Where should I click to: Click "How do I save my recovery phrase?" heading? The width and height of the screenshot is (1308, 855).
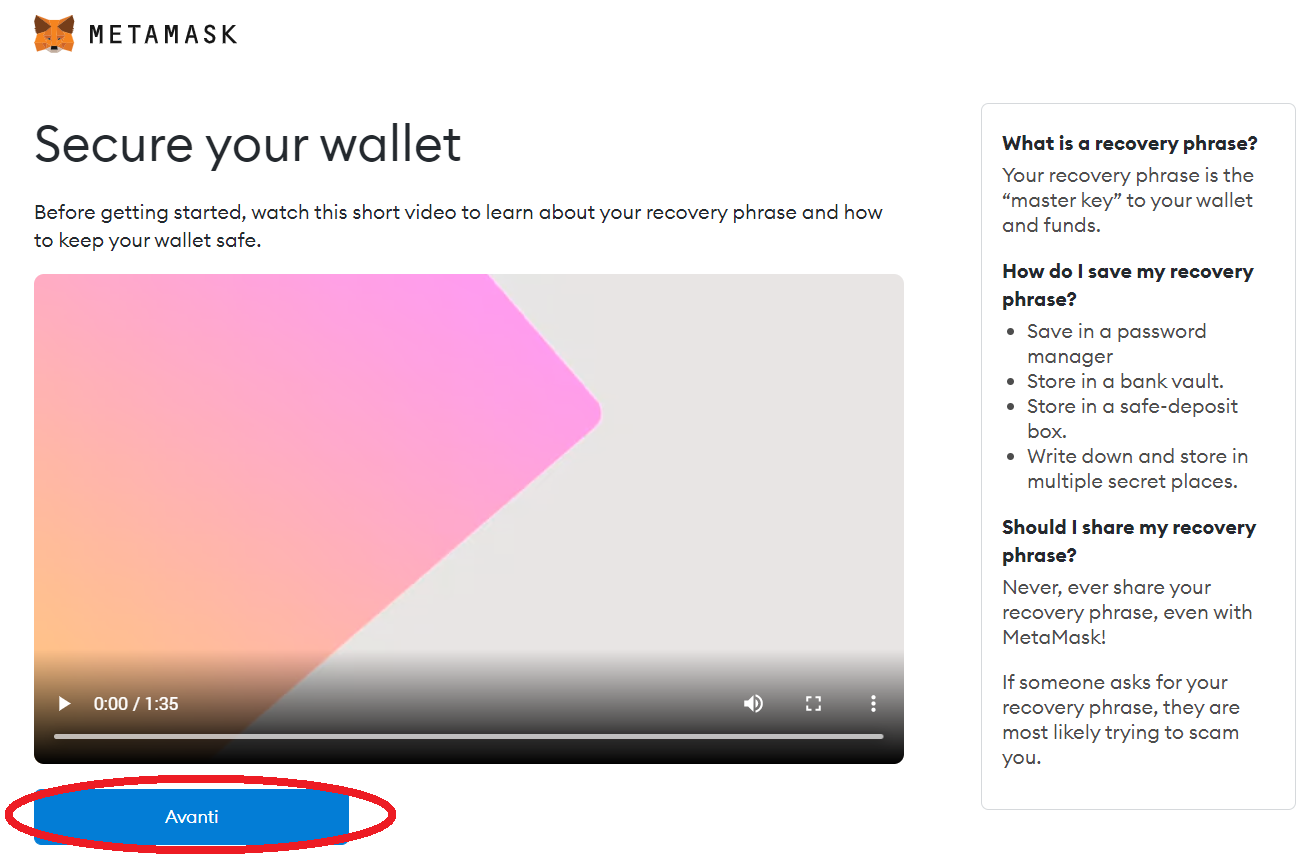click(x=1128, y=285)
